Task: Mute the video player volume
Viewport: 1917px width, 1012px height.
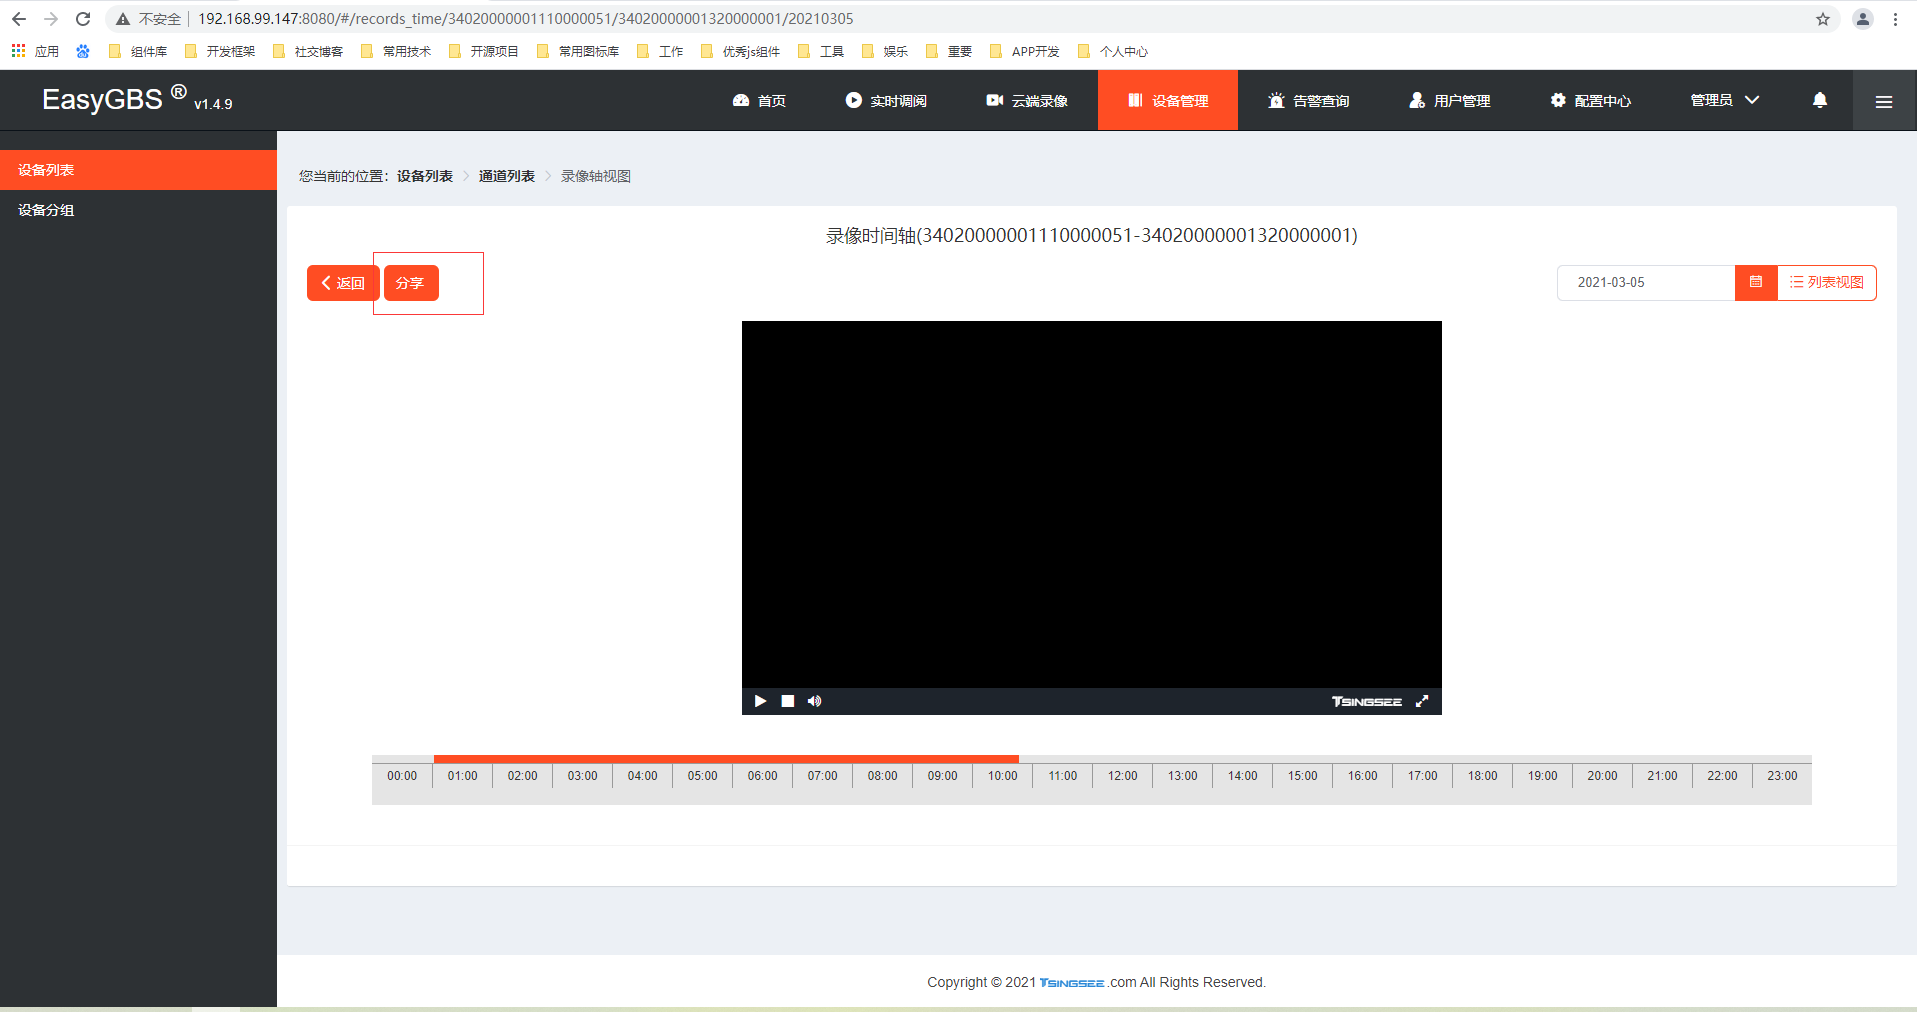Action: pos(815,701)
